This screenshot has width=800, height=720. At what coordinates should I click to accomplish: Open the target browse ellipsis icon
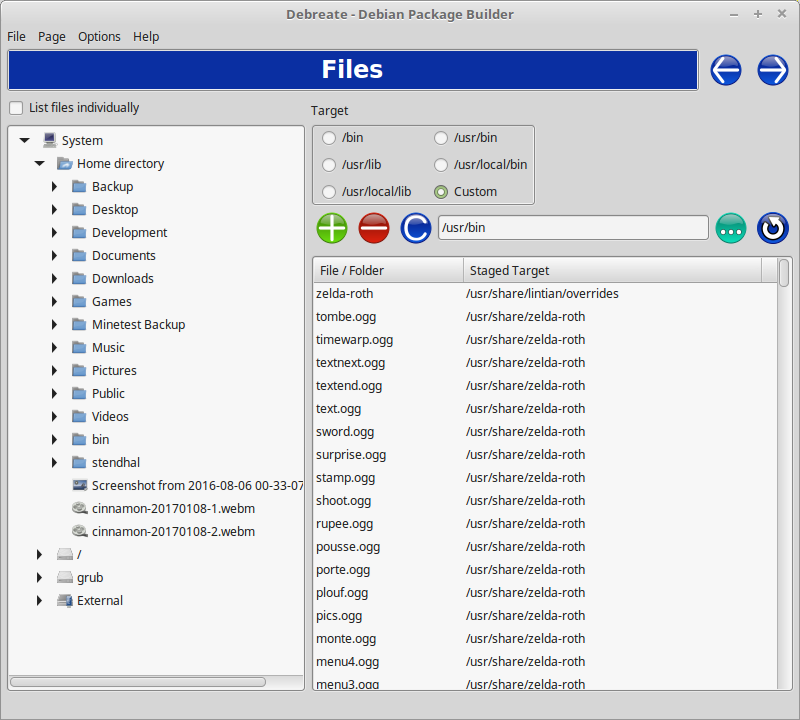click(731, 229)
